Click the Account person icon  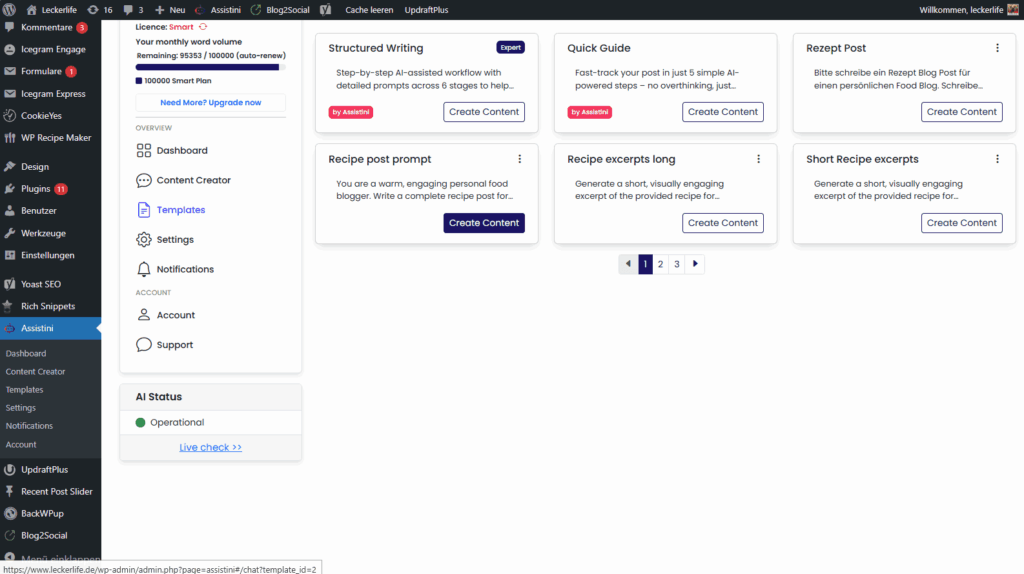click(144, 315)
